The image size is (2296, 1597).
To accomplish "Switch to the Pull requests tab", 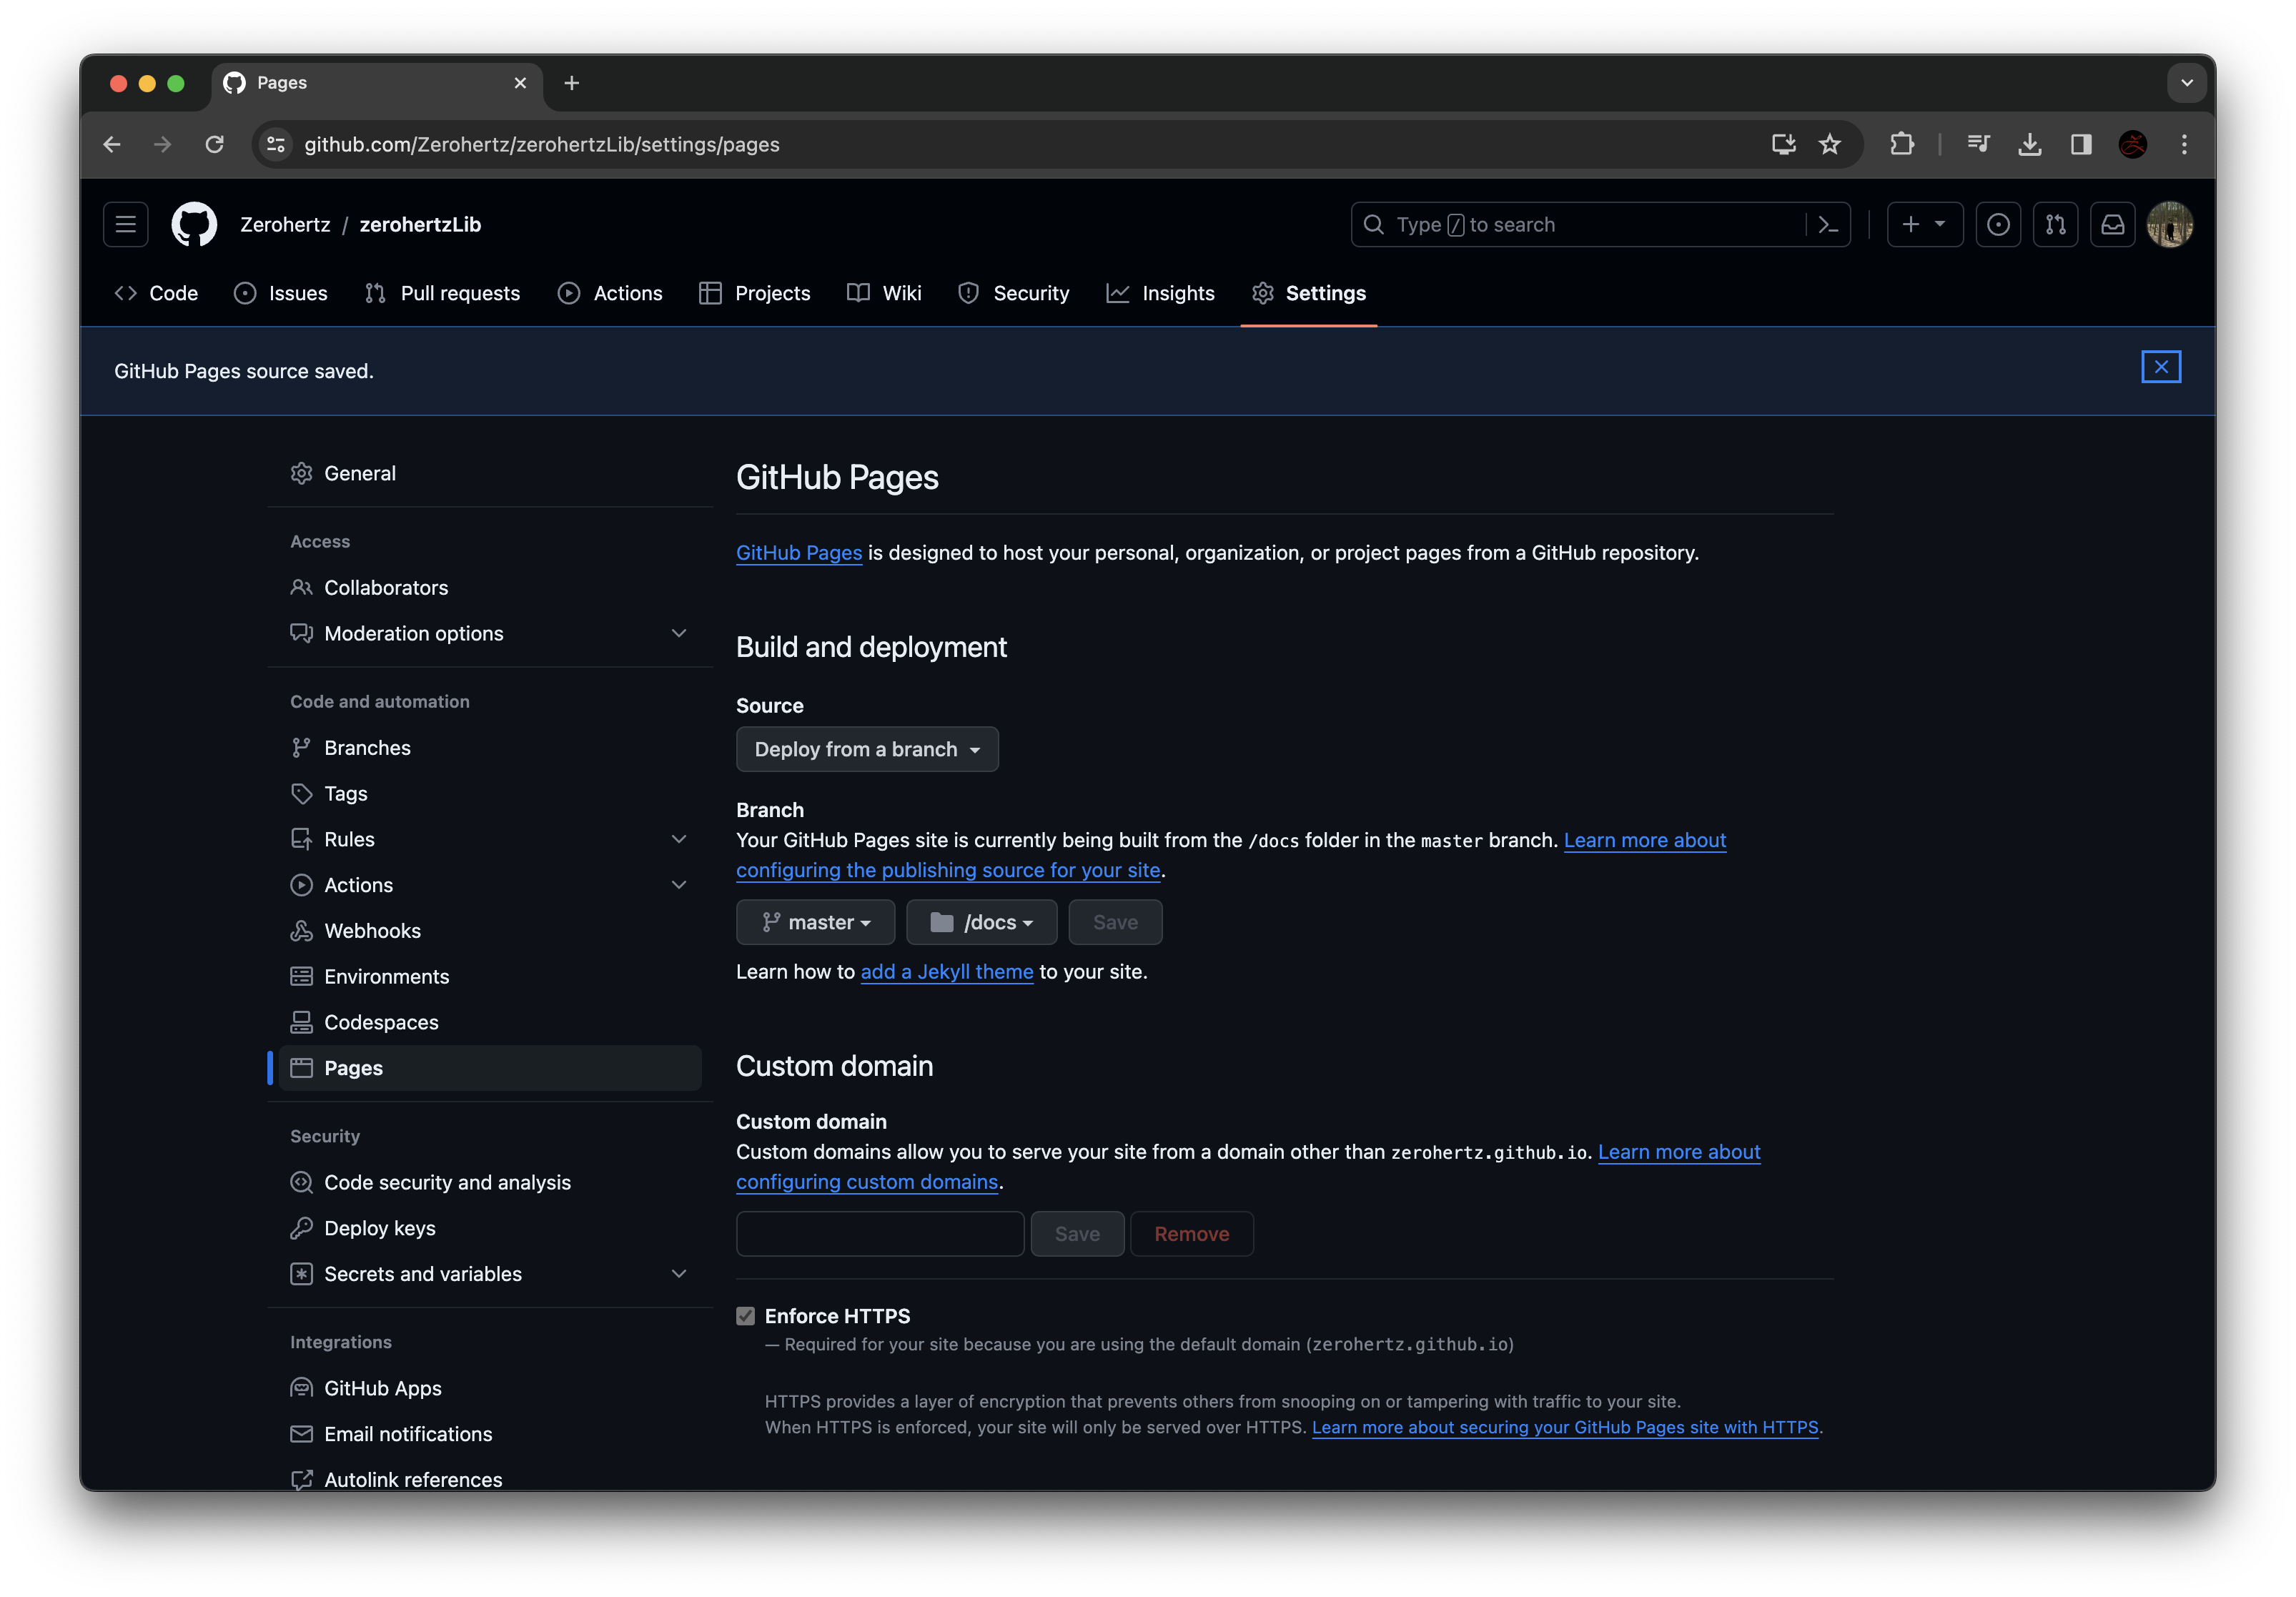I will [443, 293].
